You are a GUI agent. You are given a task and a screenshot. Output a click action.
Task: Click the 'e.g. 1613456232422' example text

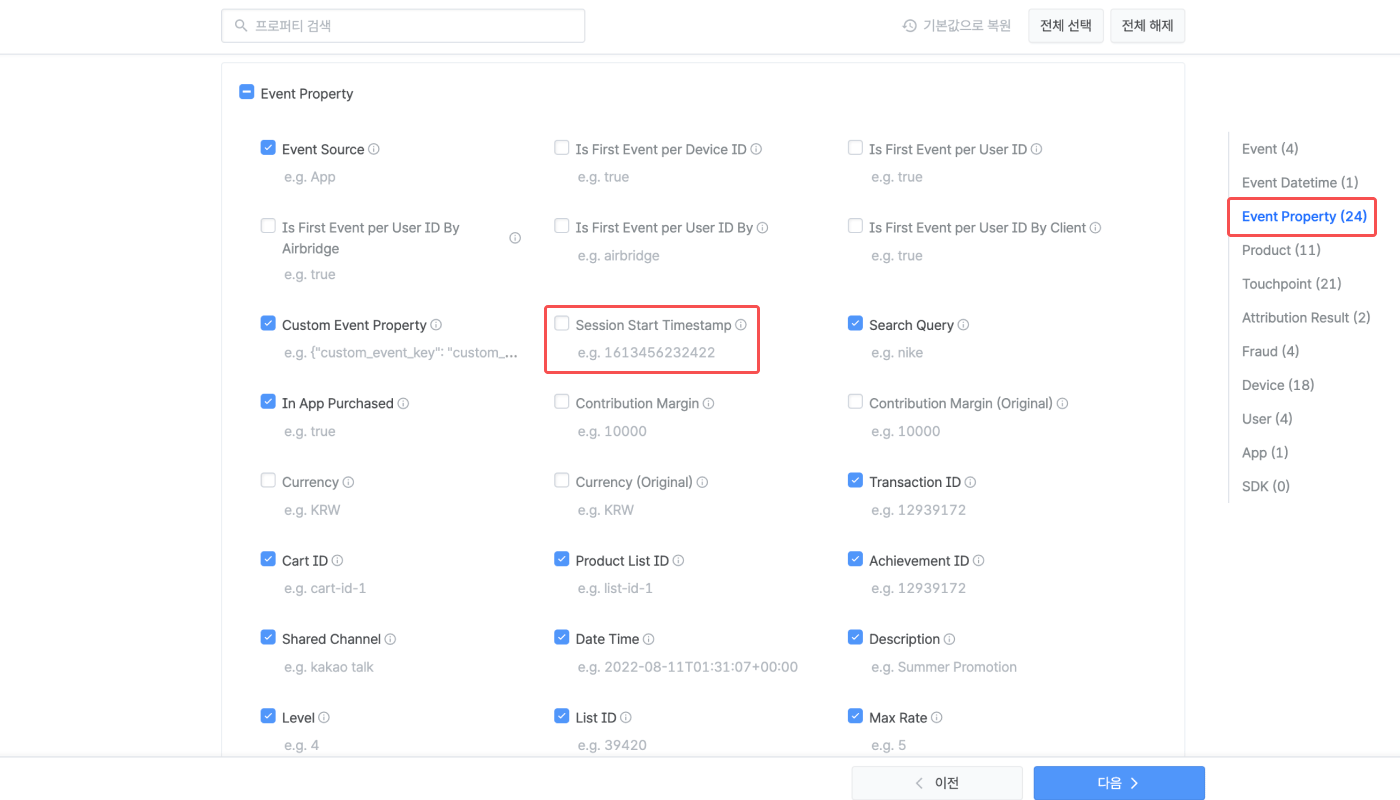tap(647, 353)
